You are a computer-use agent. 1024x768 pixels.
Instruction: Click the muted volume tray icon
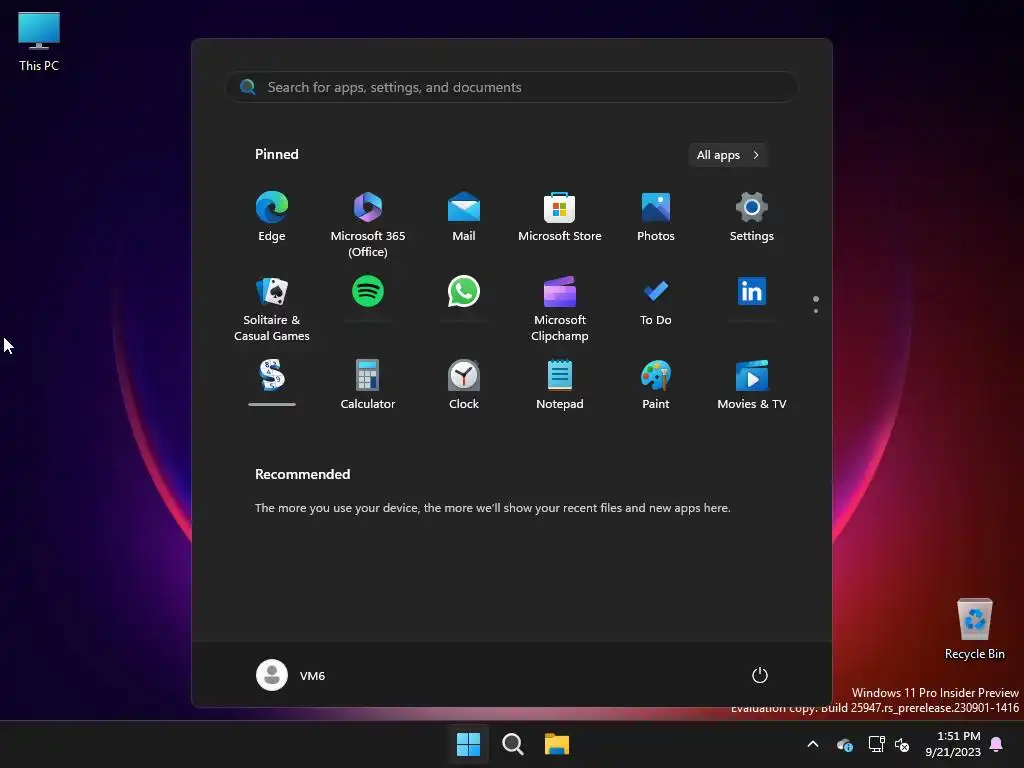click(x=902, y=744)
